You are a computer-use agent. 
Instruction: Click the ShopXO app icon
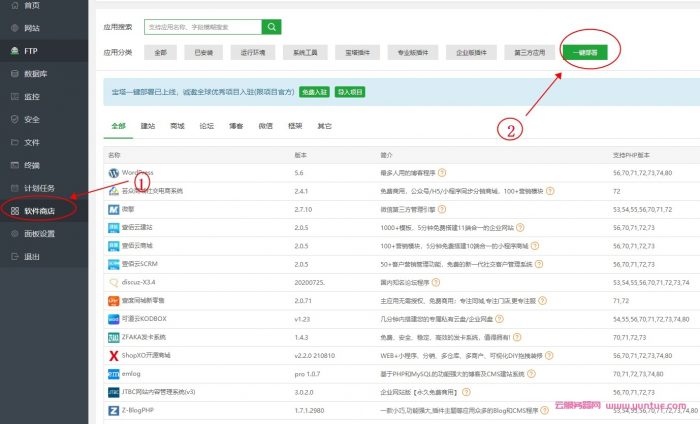[x=113, y=355]
